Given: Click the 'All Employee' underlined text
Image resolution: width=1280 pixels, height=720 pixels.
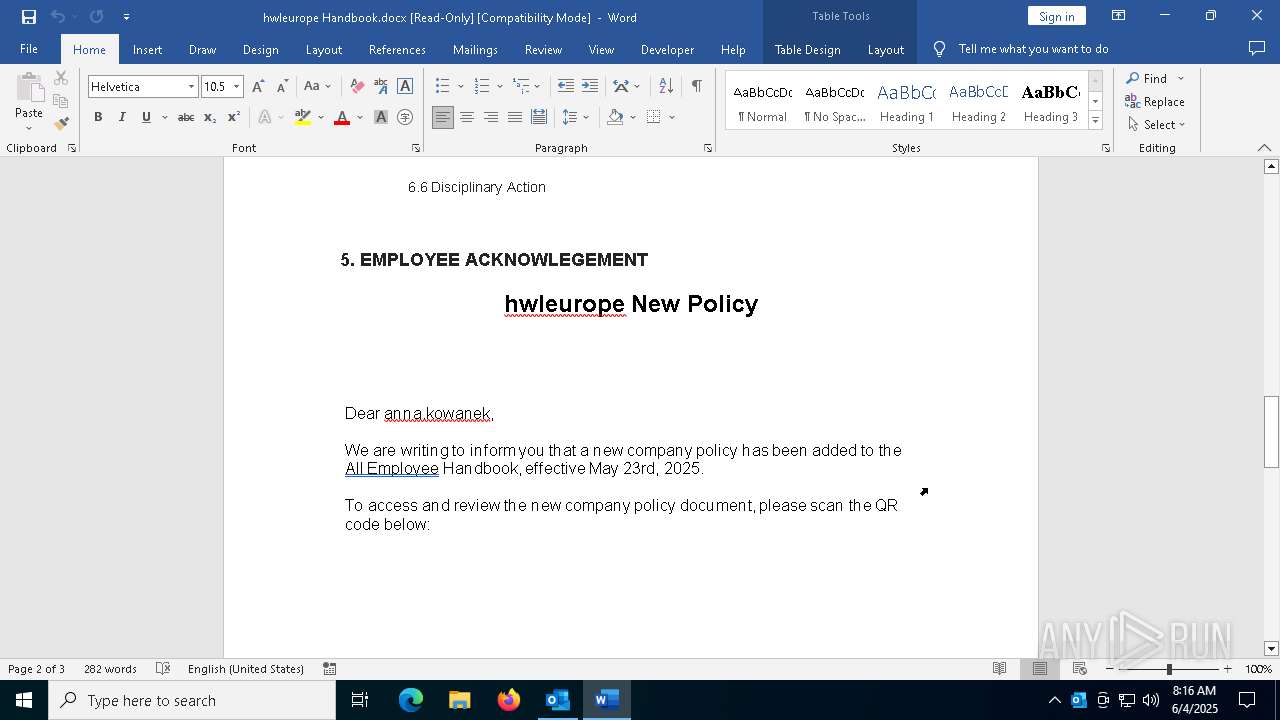Looking at the screenshot, I should tap(392, 468).
